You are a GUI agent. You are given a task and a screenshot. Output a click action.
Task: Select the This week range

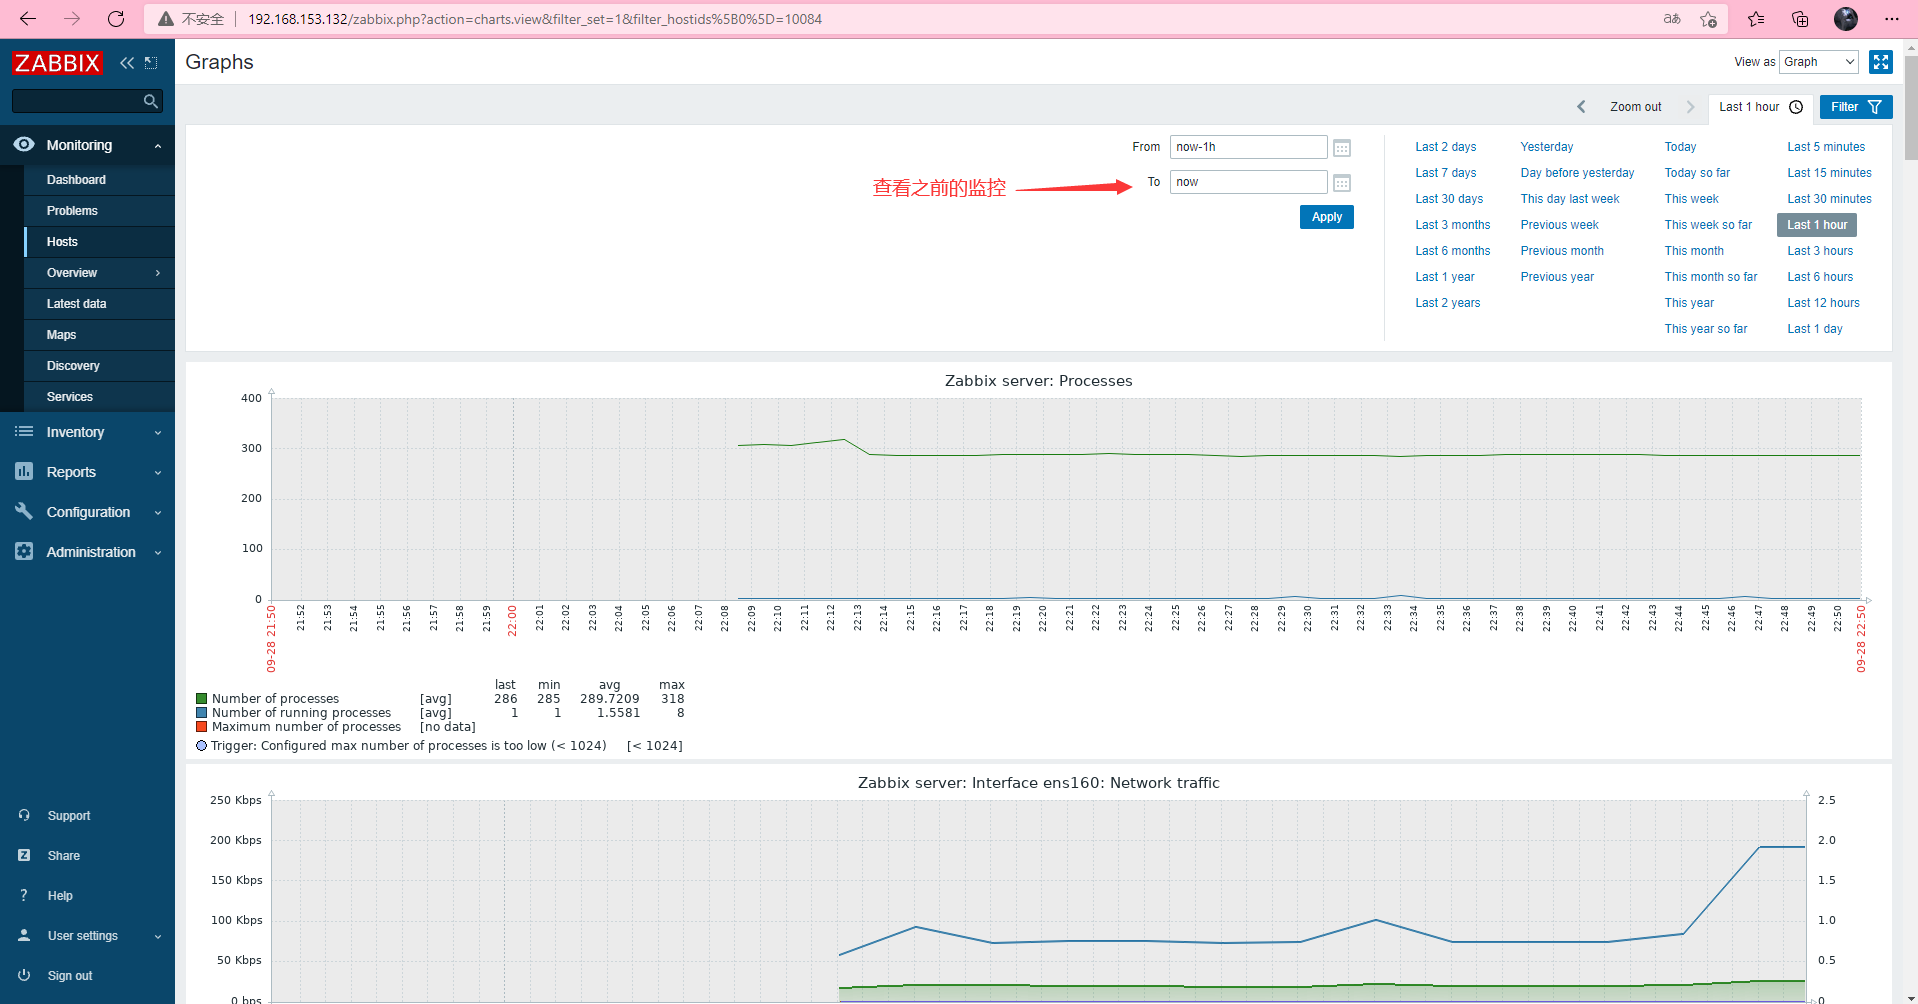(1691, 199)
